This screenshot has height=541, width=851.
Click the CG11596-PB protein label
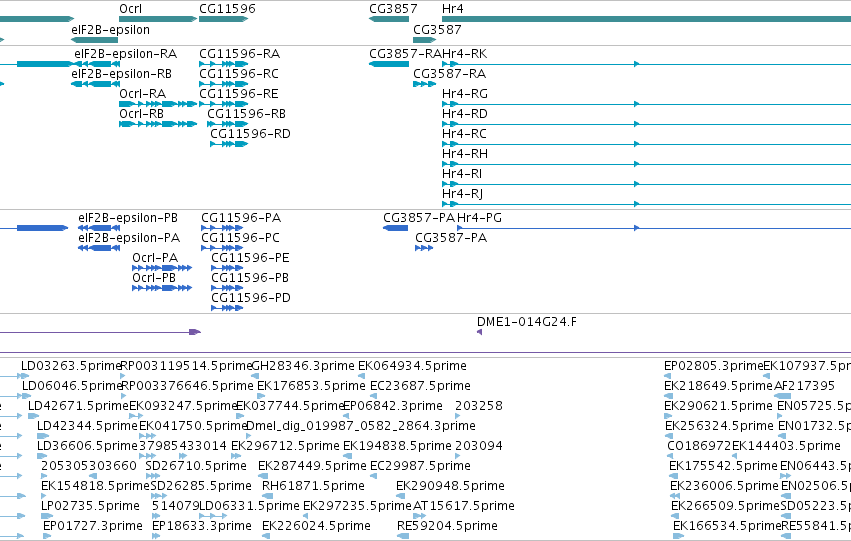click(x=250, y=278)
